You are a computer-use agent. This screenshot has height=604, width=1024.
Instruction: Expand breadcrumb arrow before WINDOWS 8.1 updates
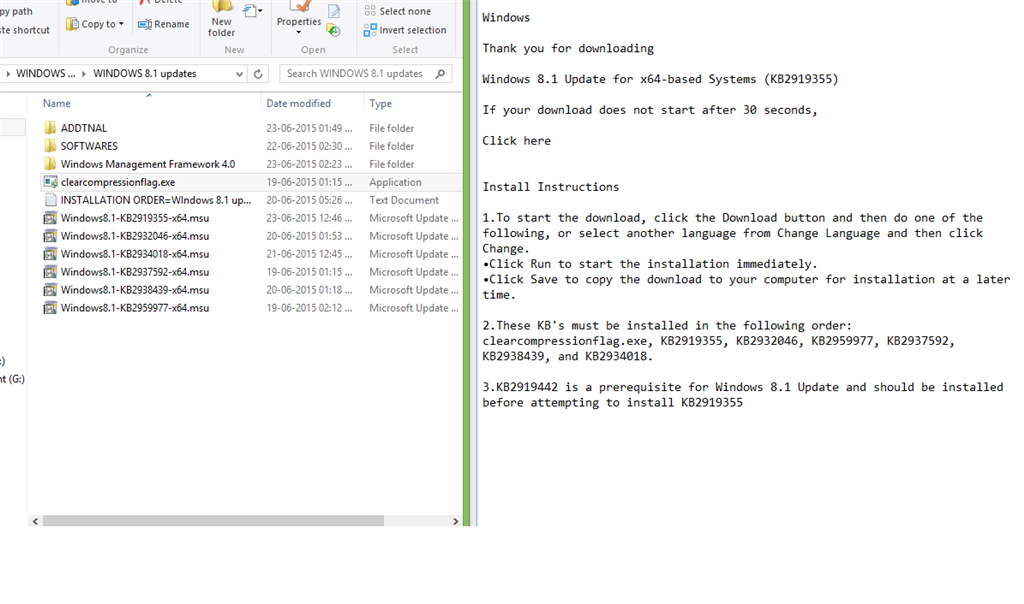84,74
